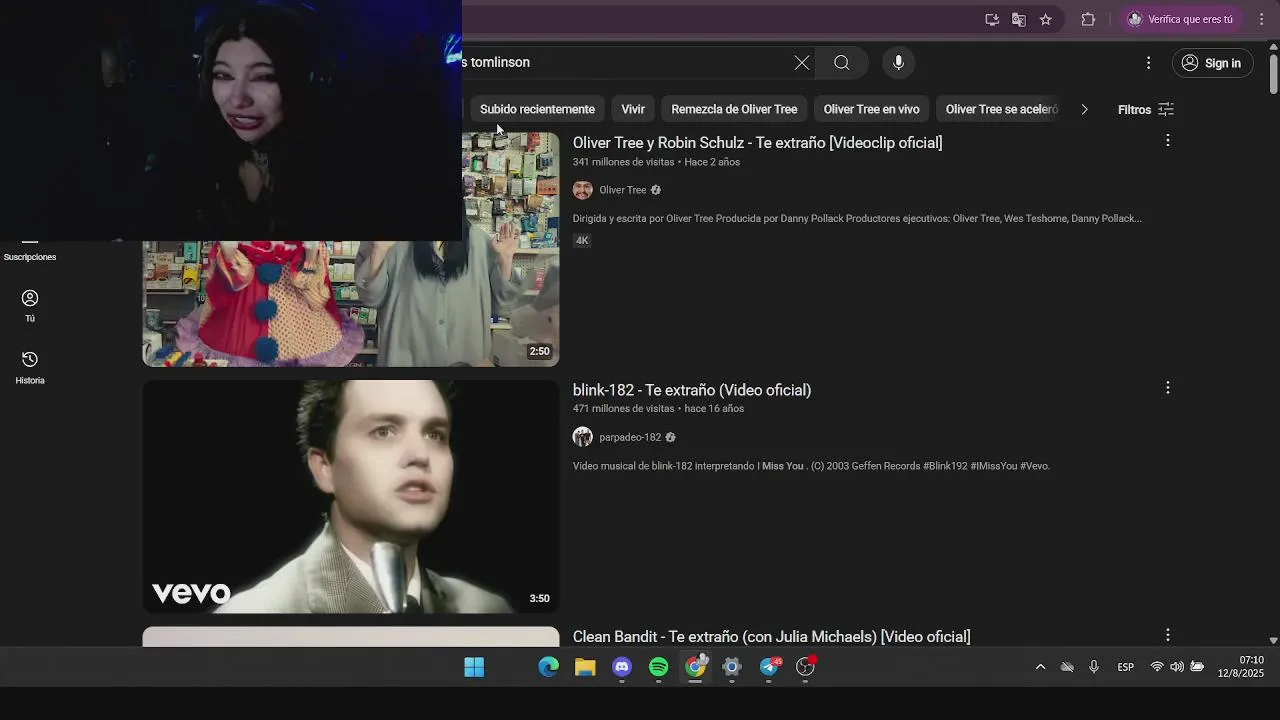The image size is (1280, 720).
Task: Click the scrollbar down arrow
Action: pyautogui.click(x=1273, y=640)
